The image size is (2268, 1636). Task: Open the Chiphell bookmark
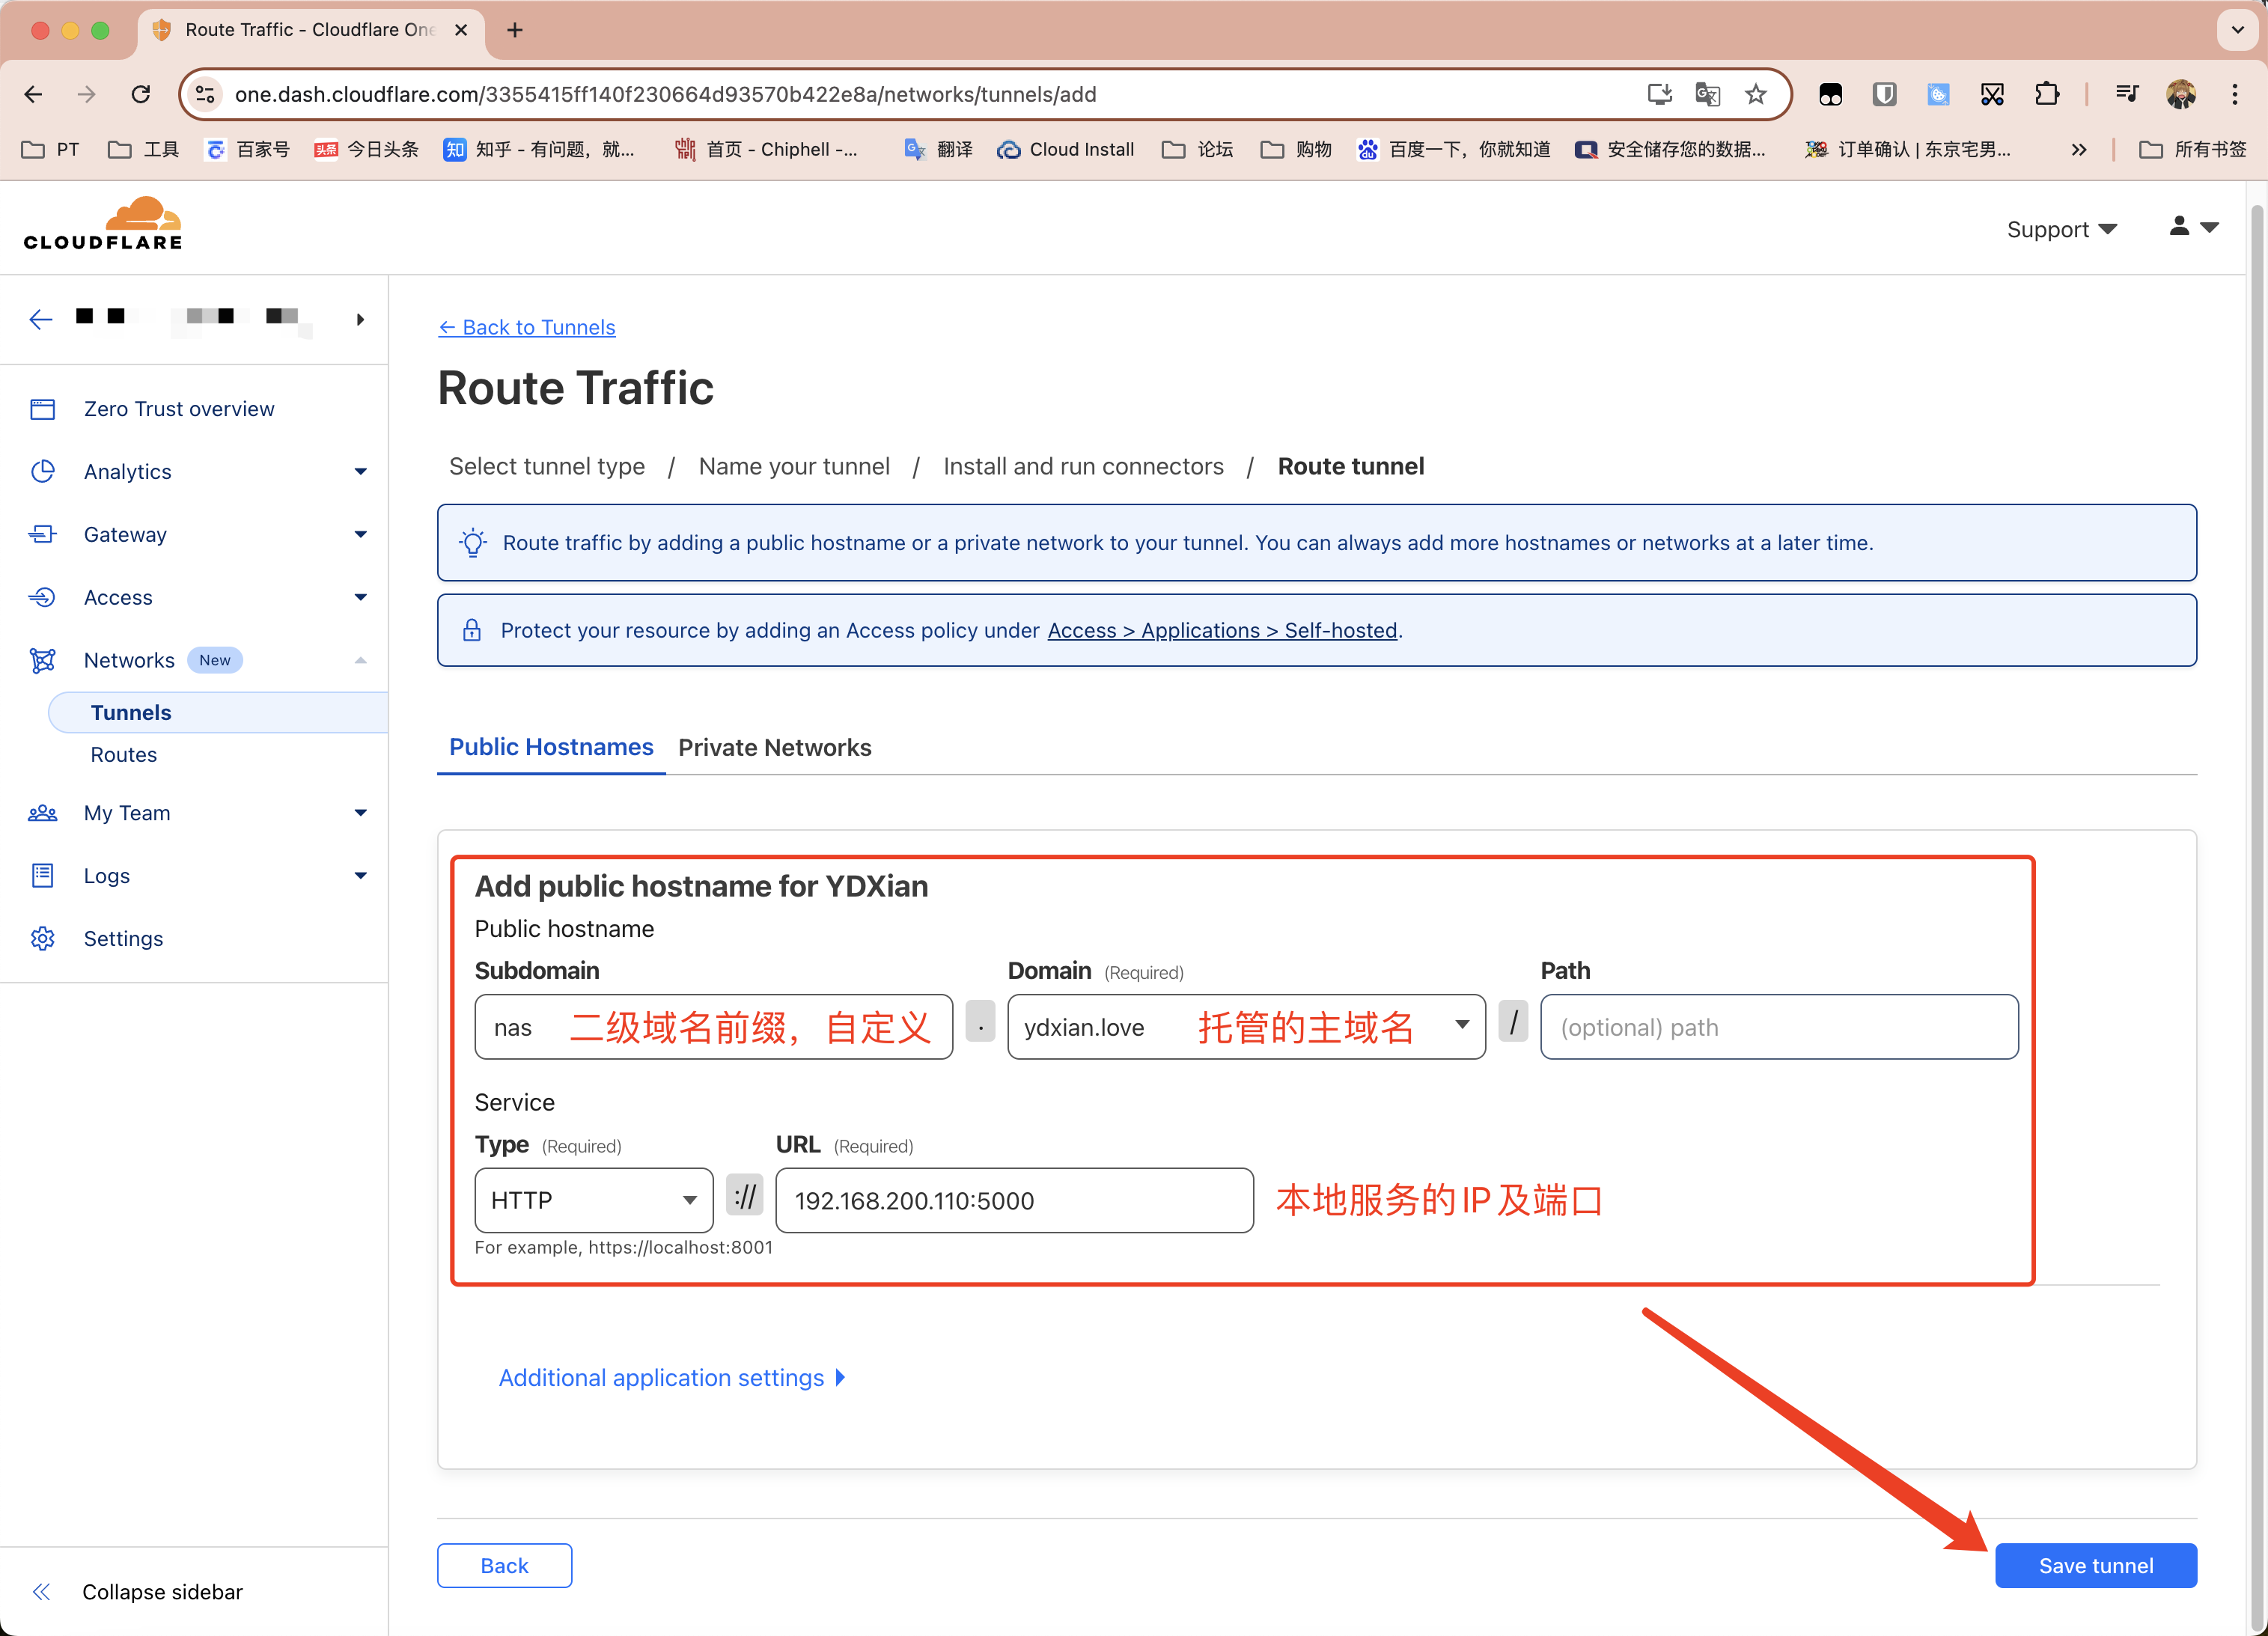tap(766, 149)
